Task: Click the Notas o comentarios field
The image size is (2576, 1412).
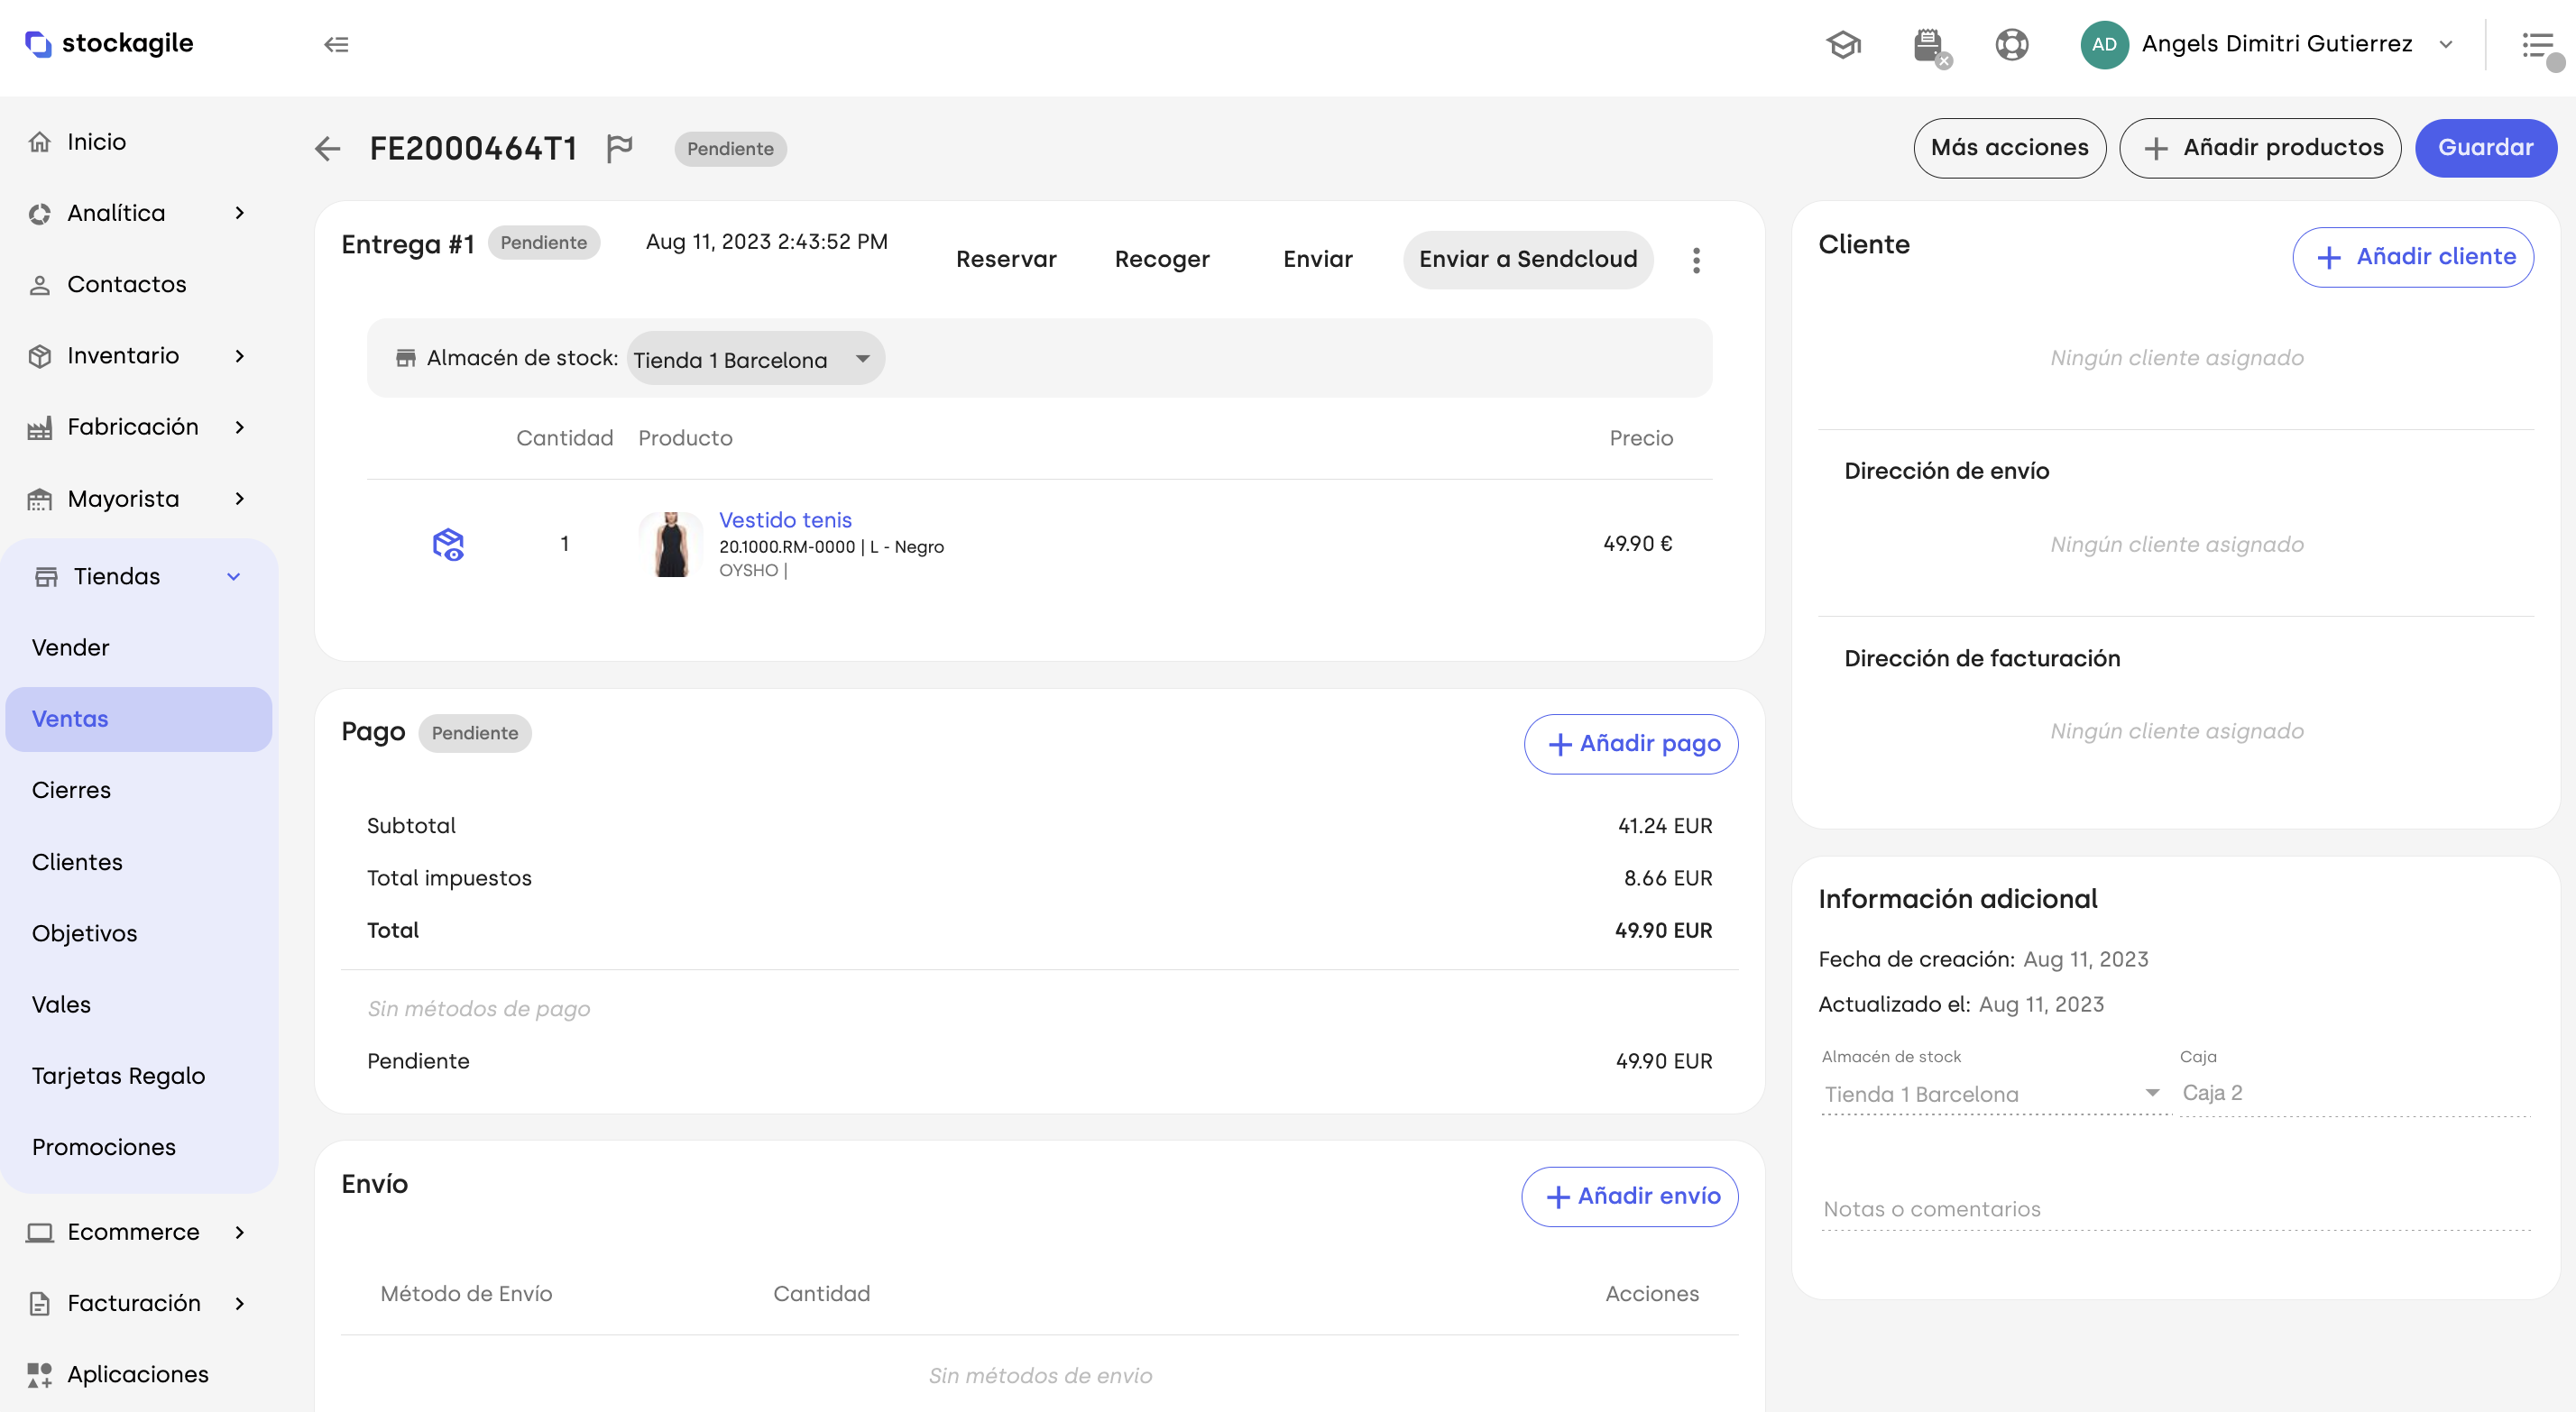Action: (2176, 1210)
